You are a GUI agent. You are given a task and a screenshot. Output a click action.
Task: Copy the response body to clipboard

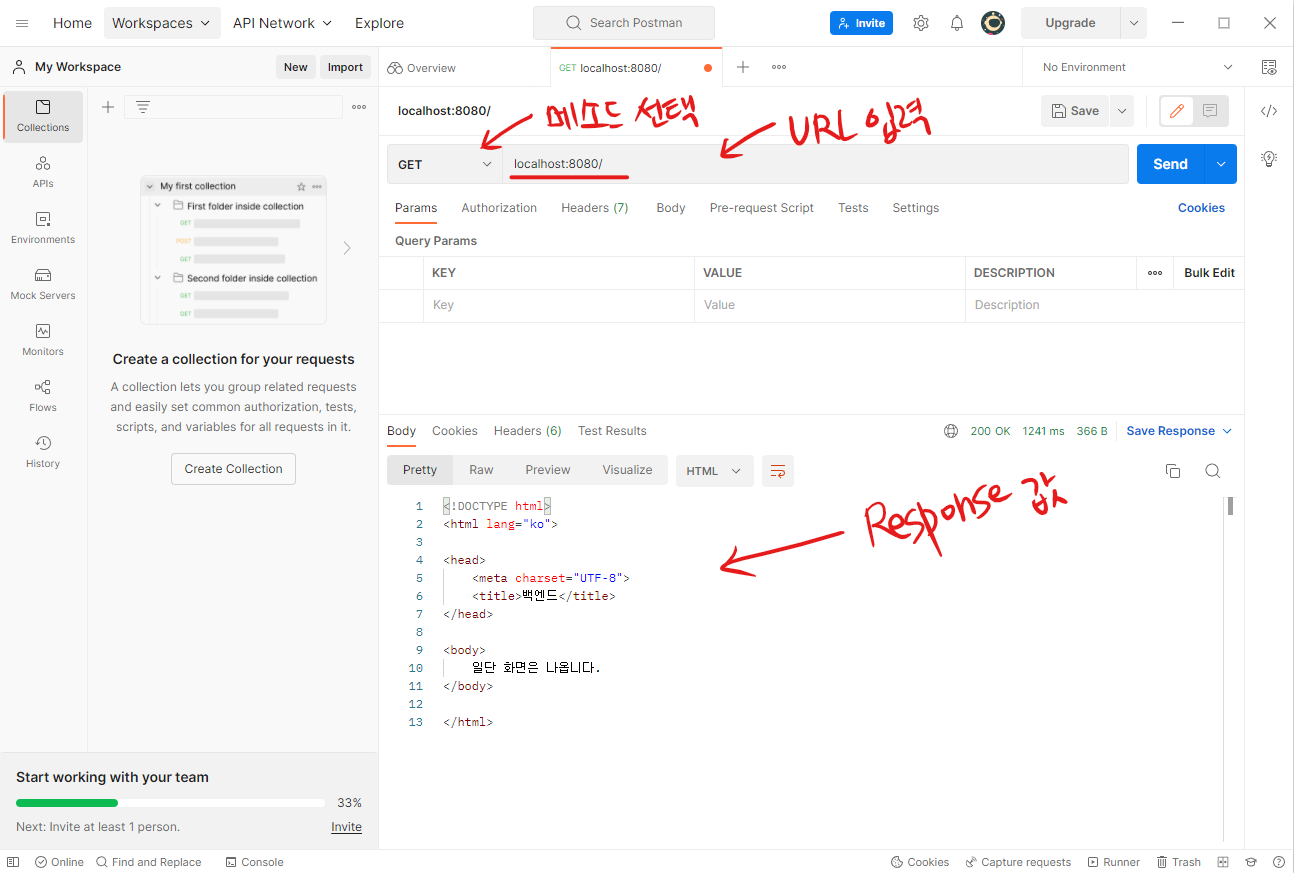click(1173, 471)
